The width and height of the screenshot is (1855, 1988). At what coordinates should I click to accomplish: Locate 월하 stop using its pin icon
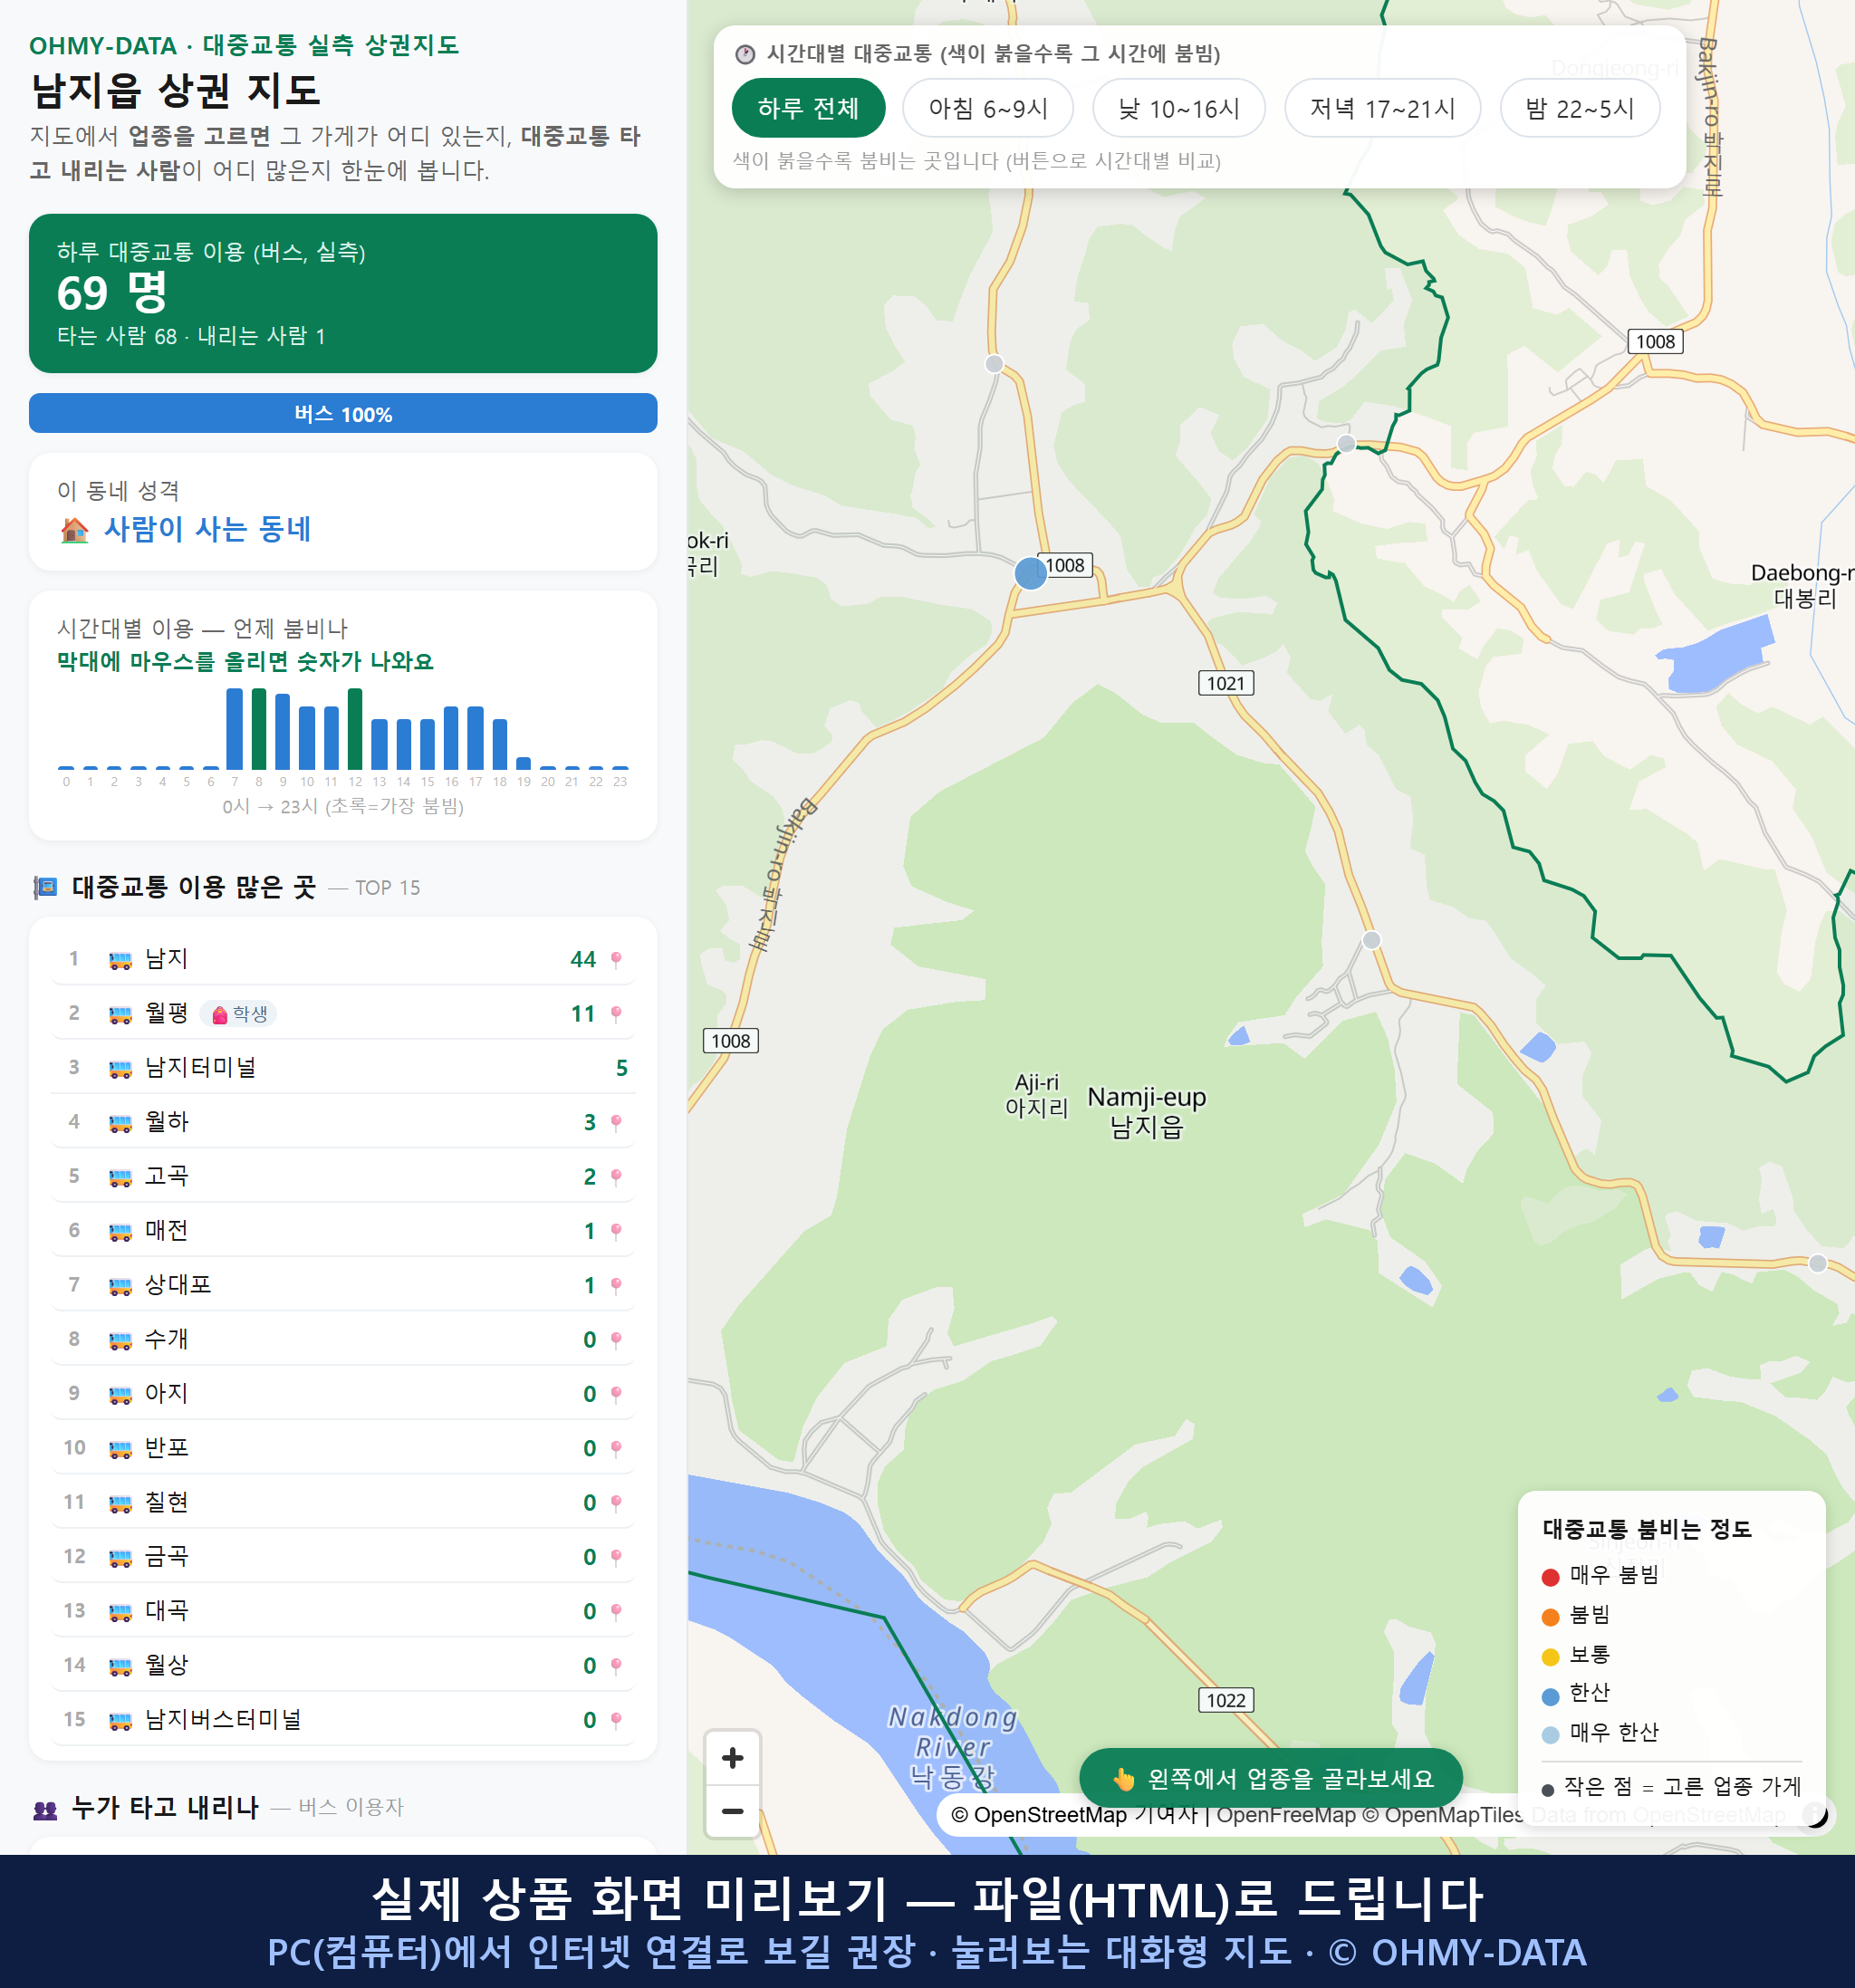616,1122
